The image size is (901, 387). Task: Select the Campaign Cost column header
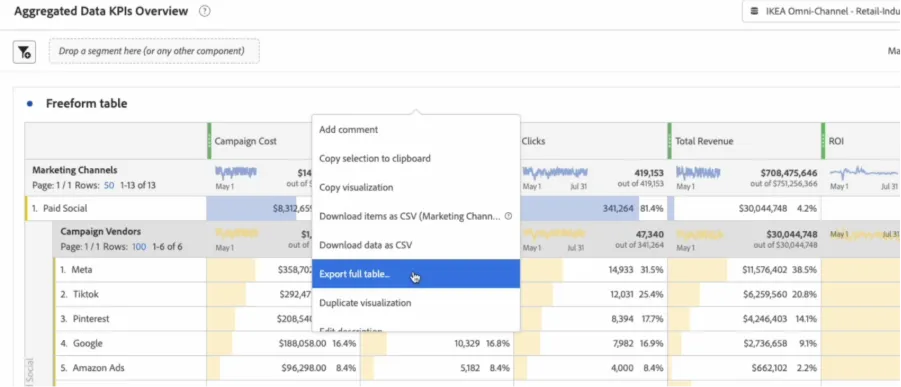pos(245,141)
